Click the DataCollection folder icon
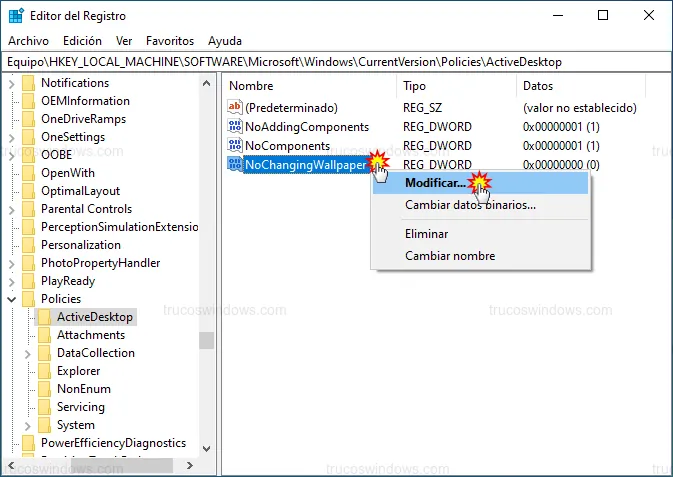This screenshot has height=477, width=673. coord(44,353)
